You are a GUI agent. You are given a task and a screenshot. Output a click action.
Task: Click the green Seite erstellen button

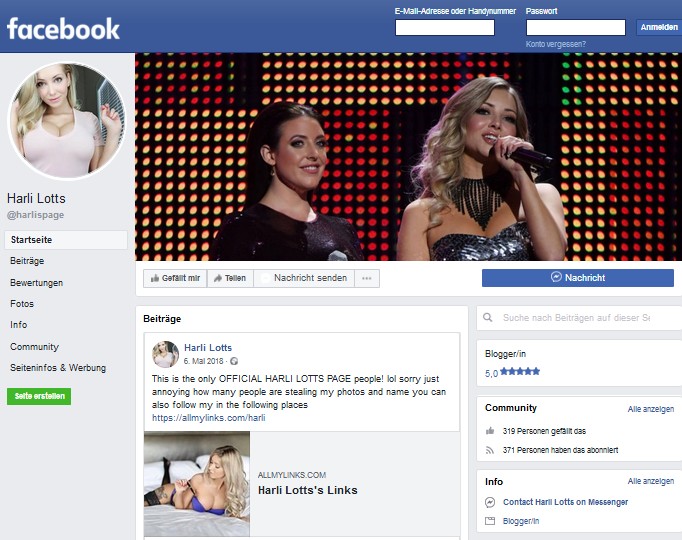click(39, 396)
